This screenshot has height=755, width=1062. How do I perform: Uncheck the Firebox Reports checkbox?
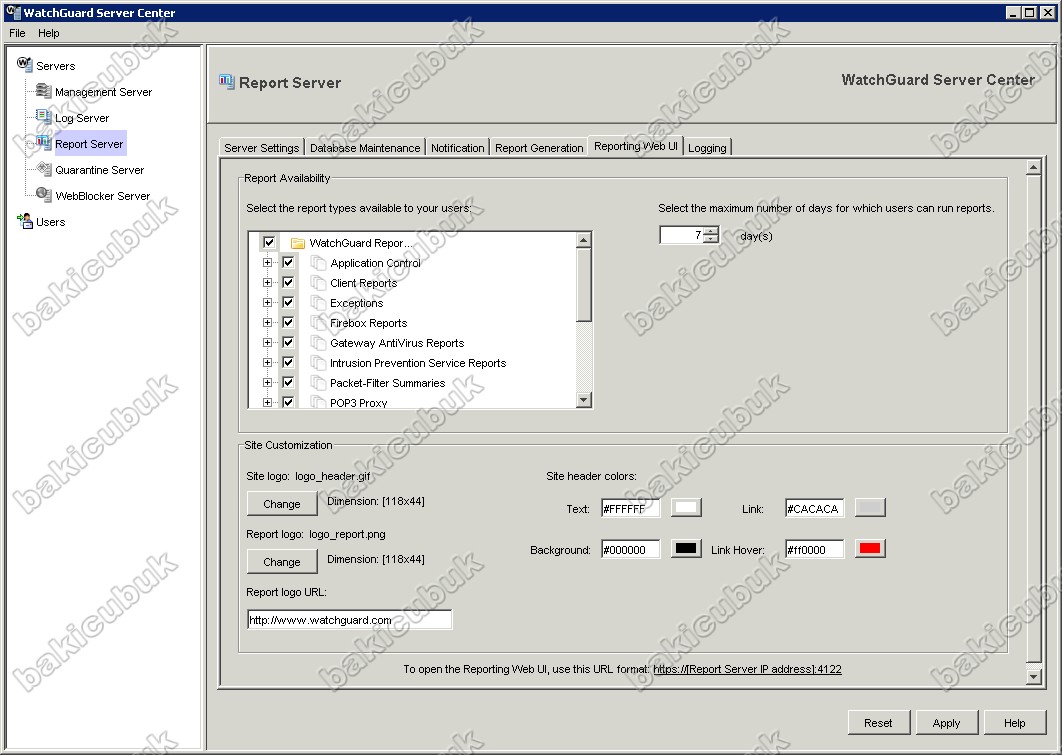point(288,322)
